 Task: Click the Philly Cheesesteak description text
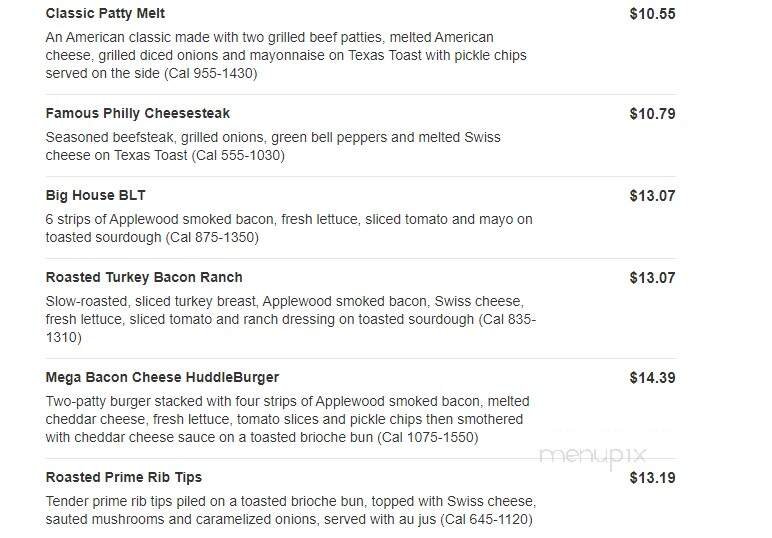[272, 146]
